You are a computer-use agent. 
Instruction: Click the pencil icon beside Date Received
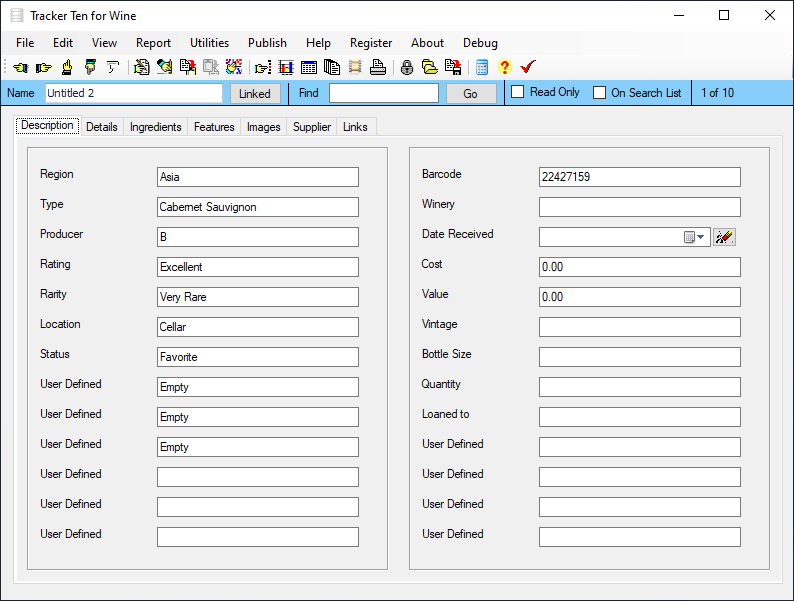pyautogui.click(x=724, y=237)
